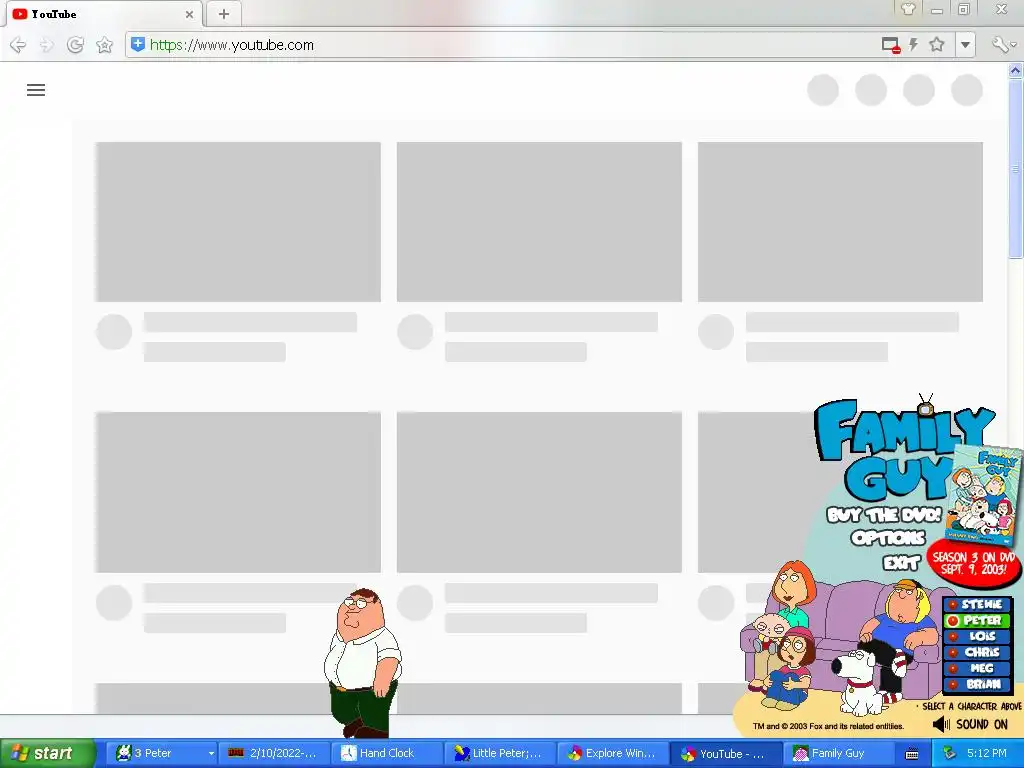Select the Brian character option
Image resolution: width=1024 pixels, height=768 pixels.
[977, 684]
